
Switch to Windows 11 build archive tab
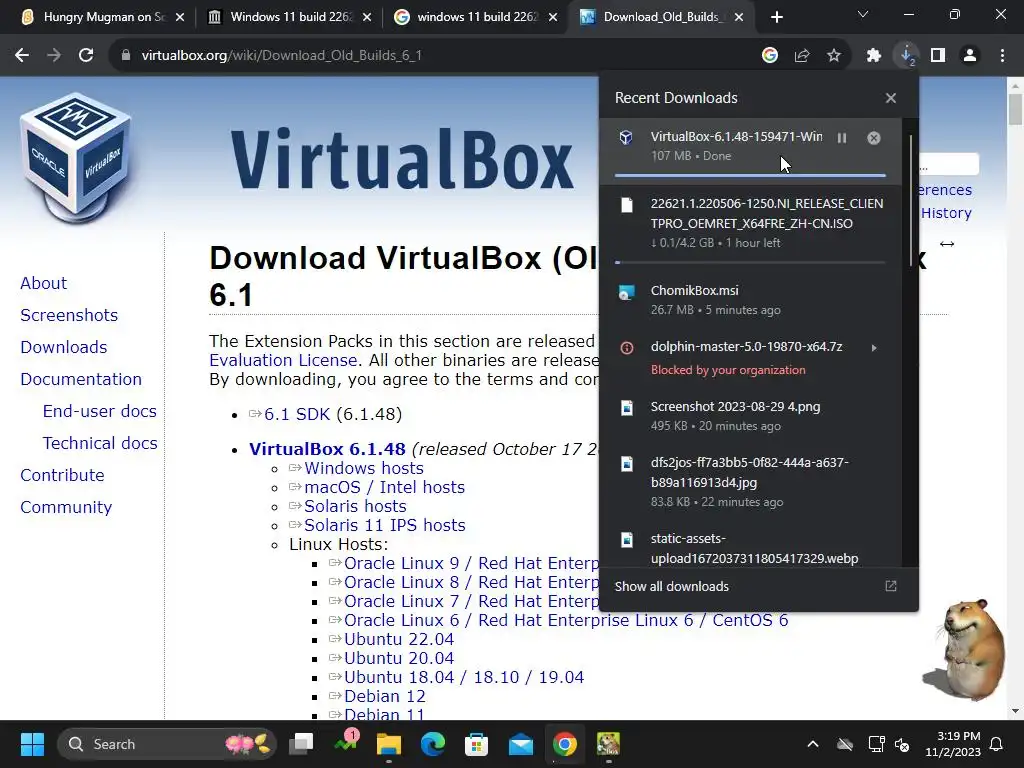[x=290, y=17]
